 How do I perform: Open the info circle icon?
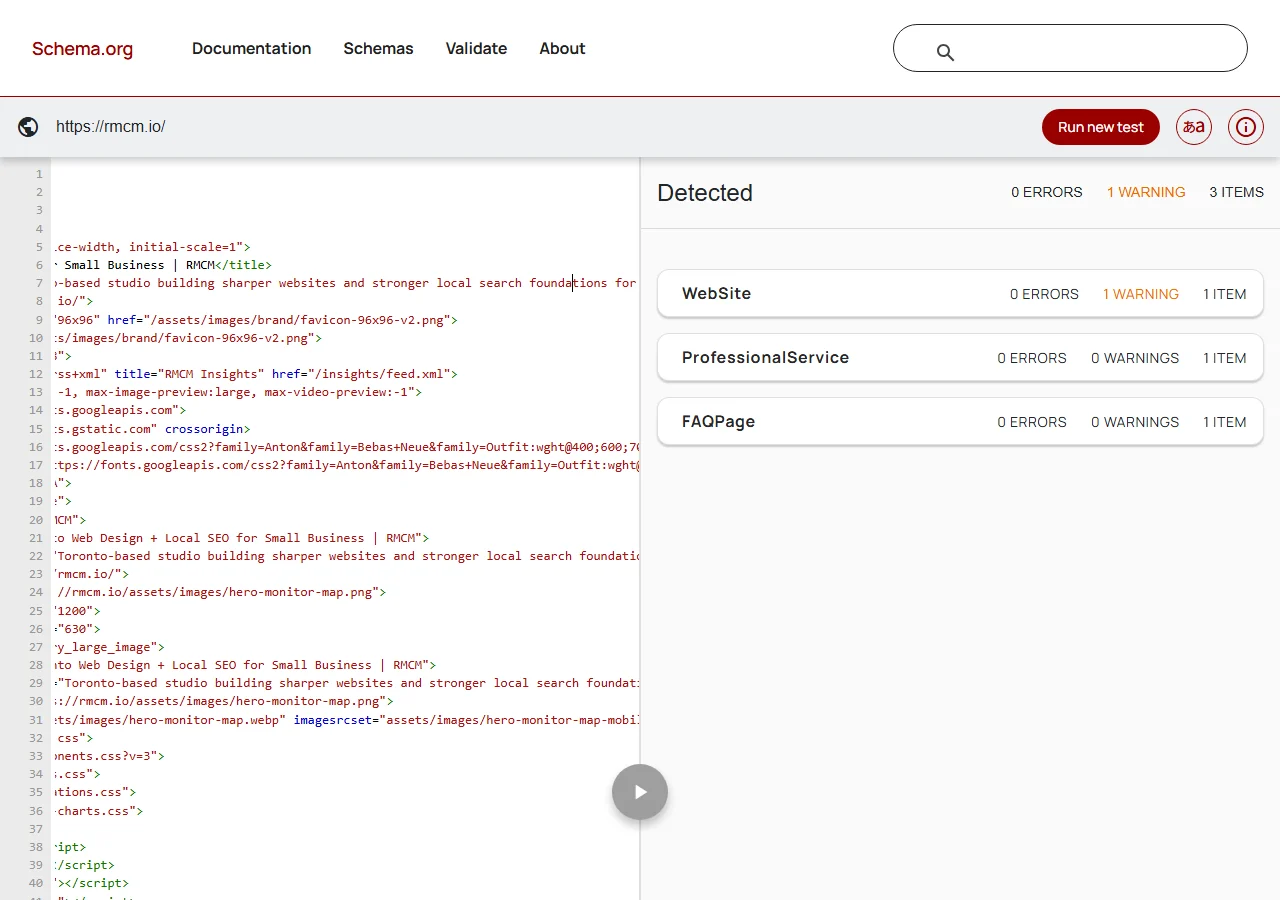point(1246,127)
